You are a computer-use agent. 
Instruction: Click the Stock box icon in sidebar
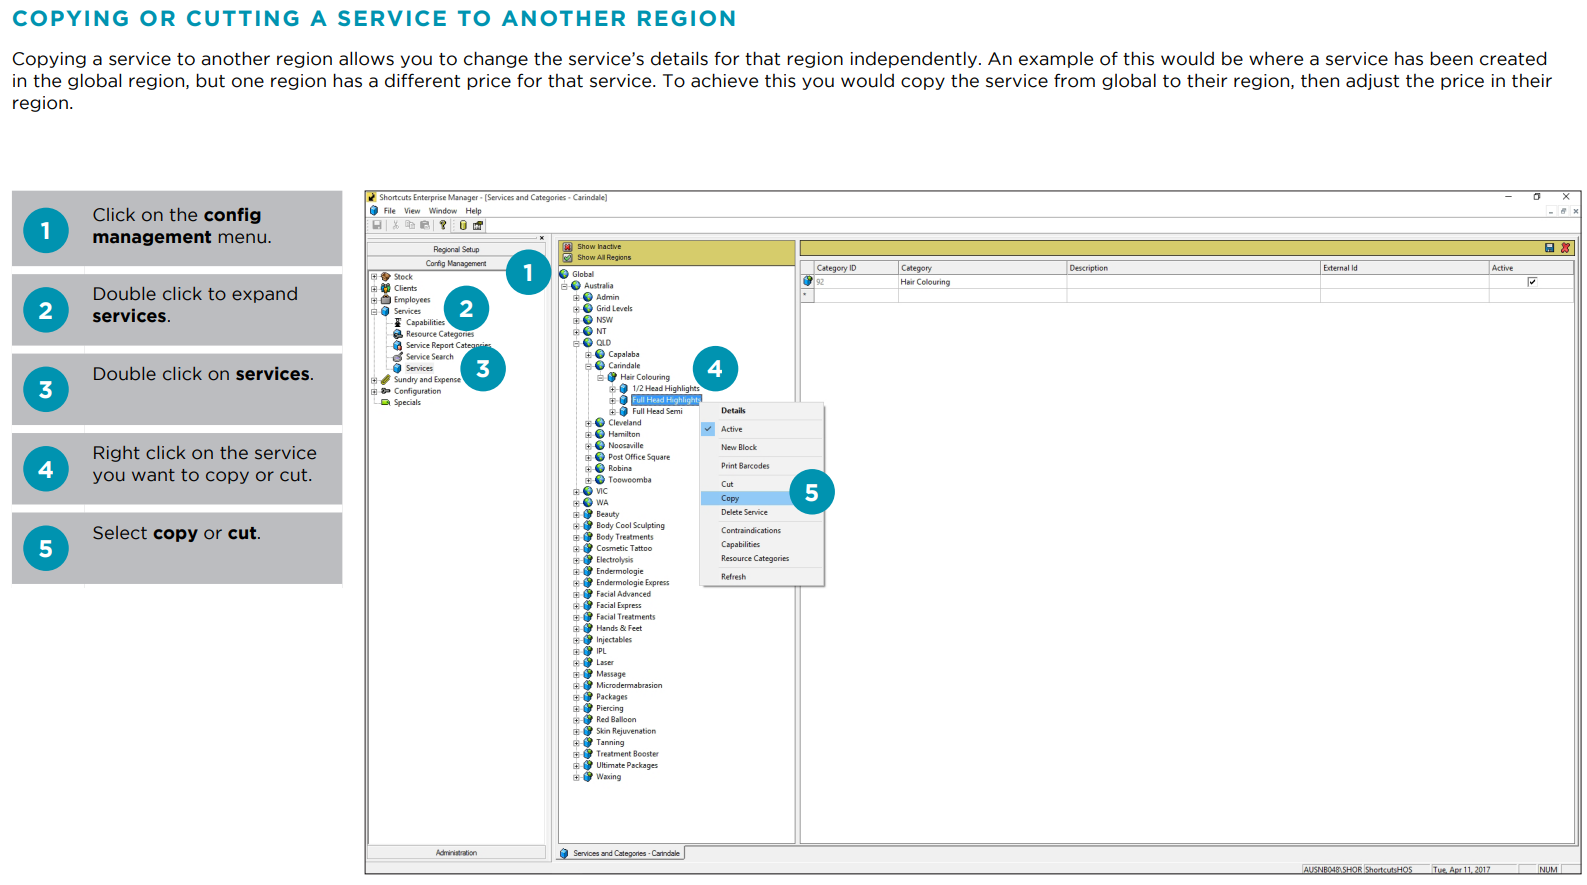coord(385,277)
